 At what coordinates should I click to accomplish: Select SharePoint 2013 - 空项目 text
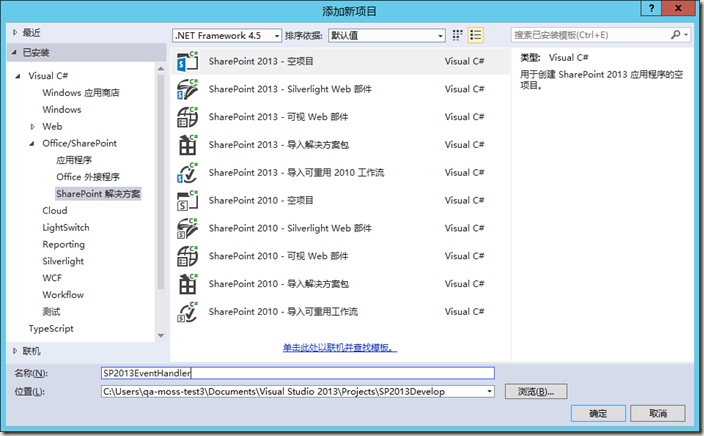pyautogui.click(x=261, y=61)
